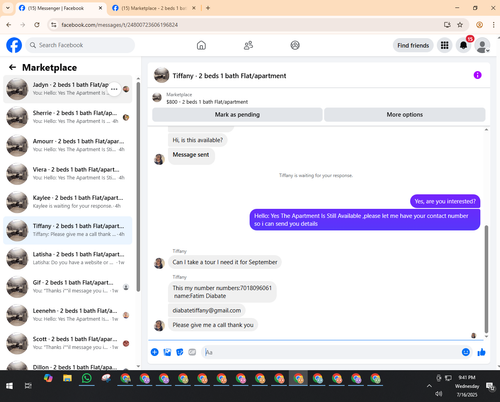Viewport: 500px width, 402px height.
Task: Open the notifications bell icon
Action: point(463,45)
